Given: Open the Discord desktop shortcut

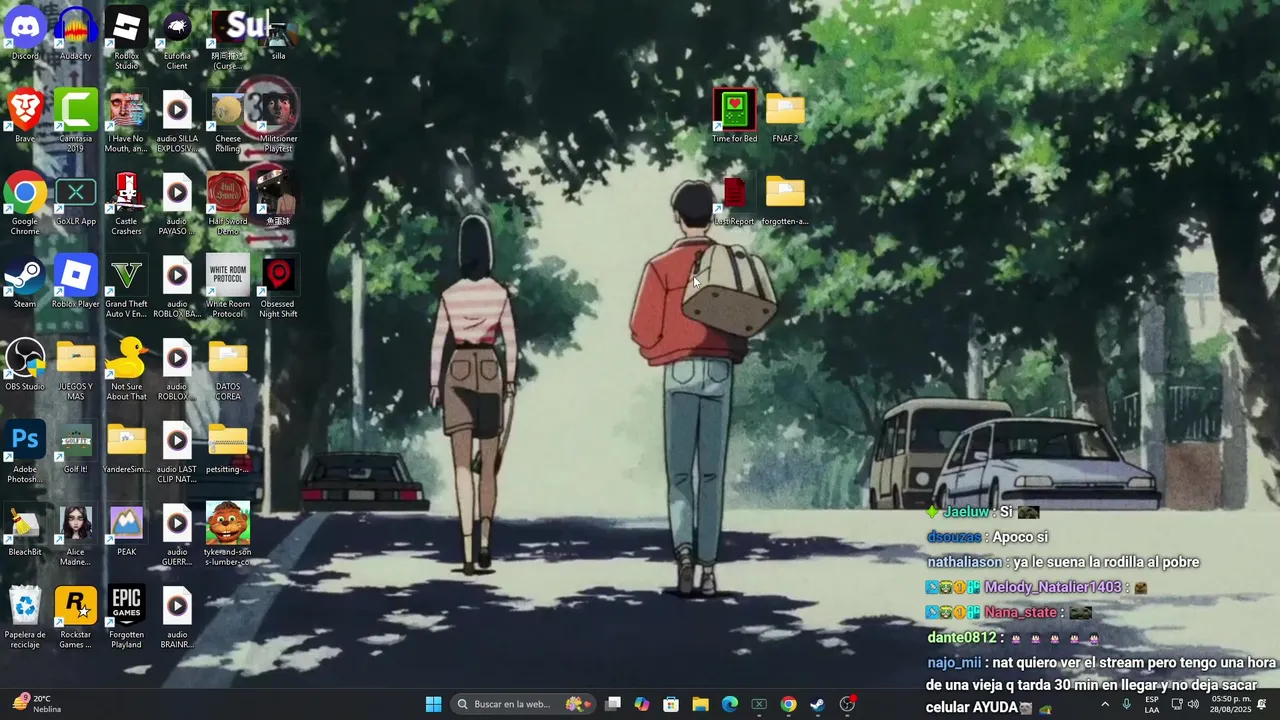Looking at the screenshot, I should pos(25,35).
